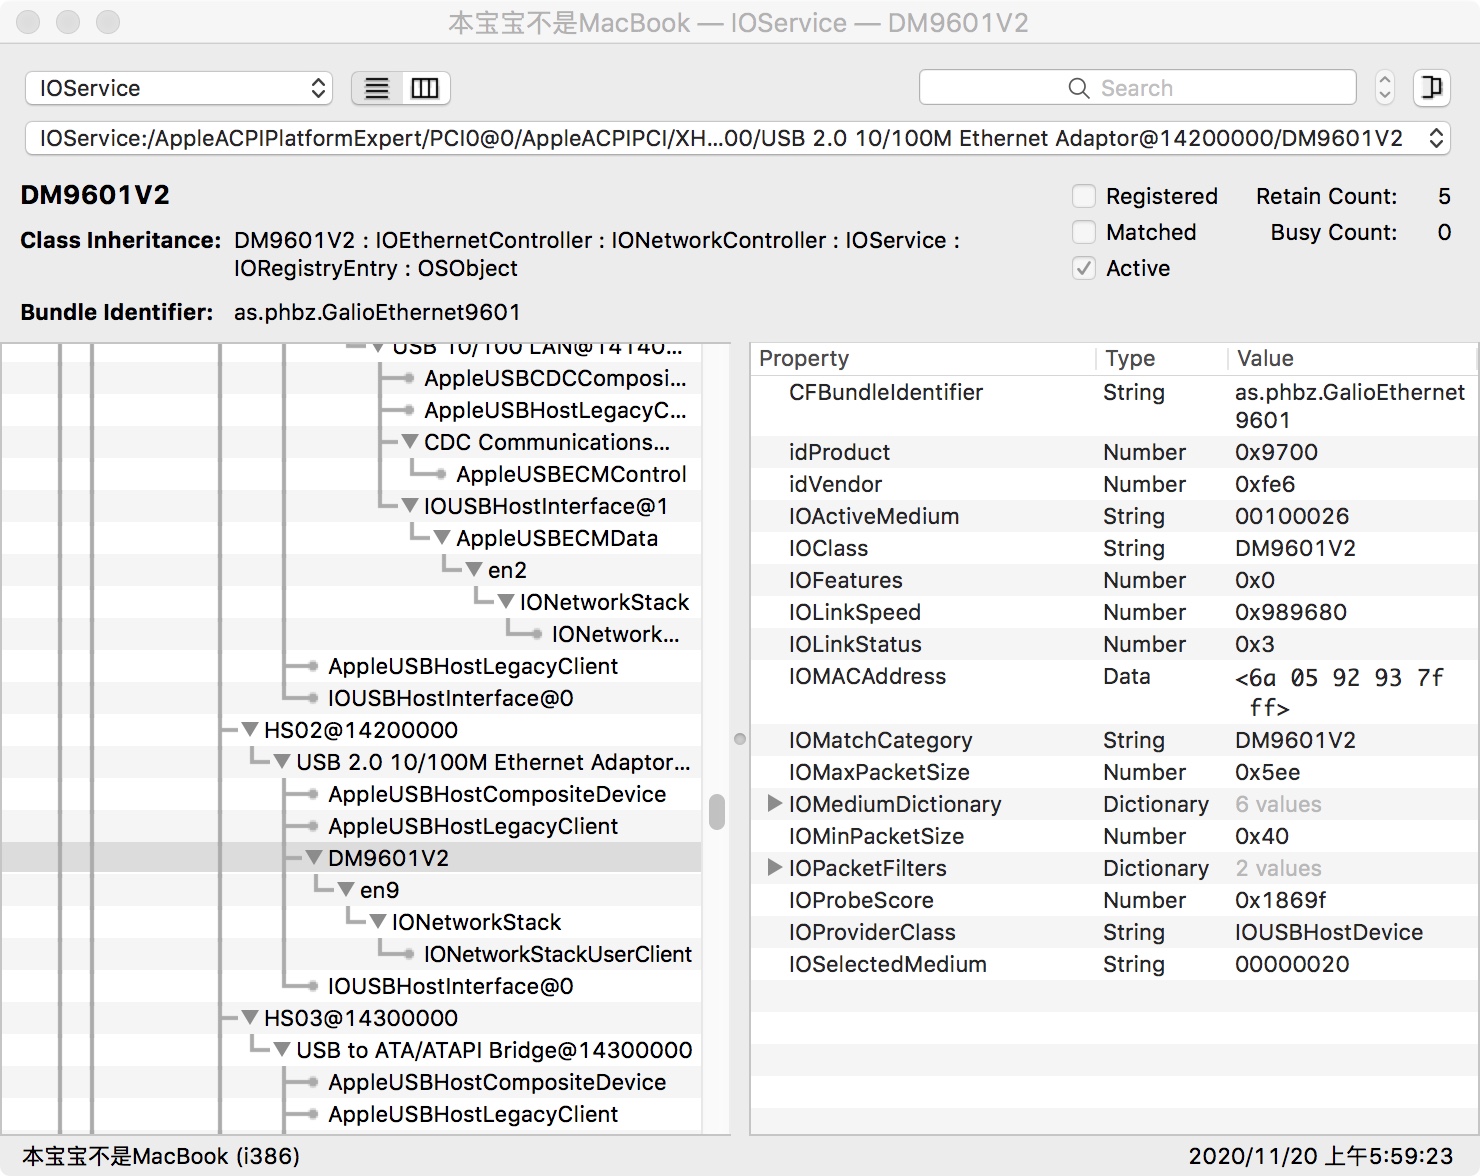Select the IOProviderClass property row

coord(1114,932)
